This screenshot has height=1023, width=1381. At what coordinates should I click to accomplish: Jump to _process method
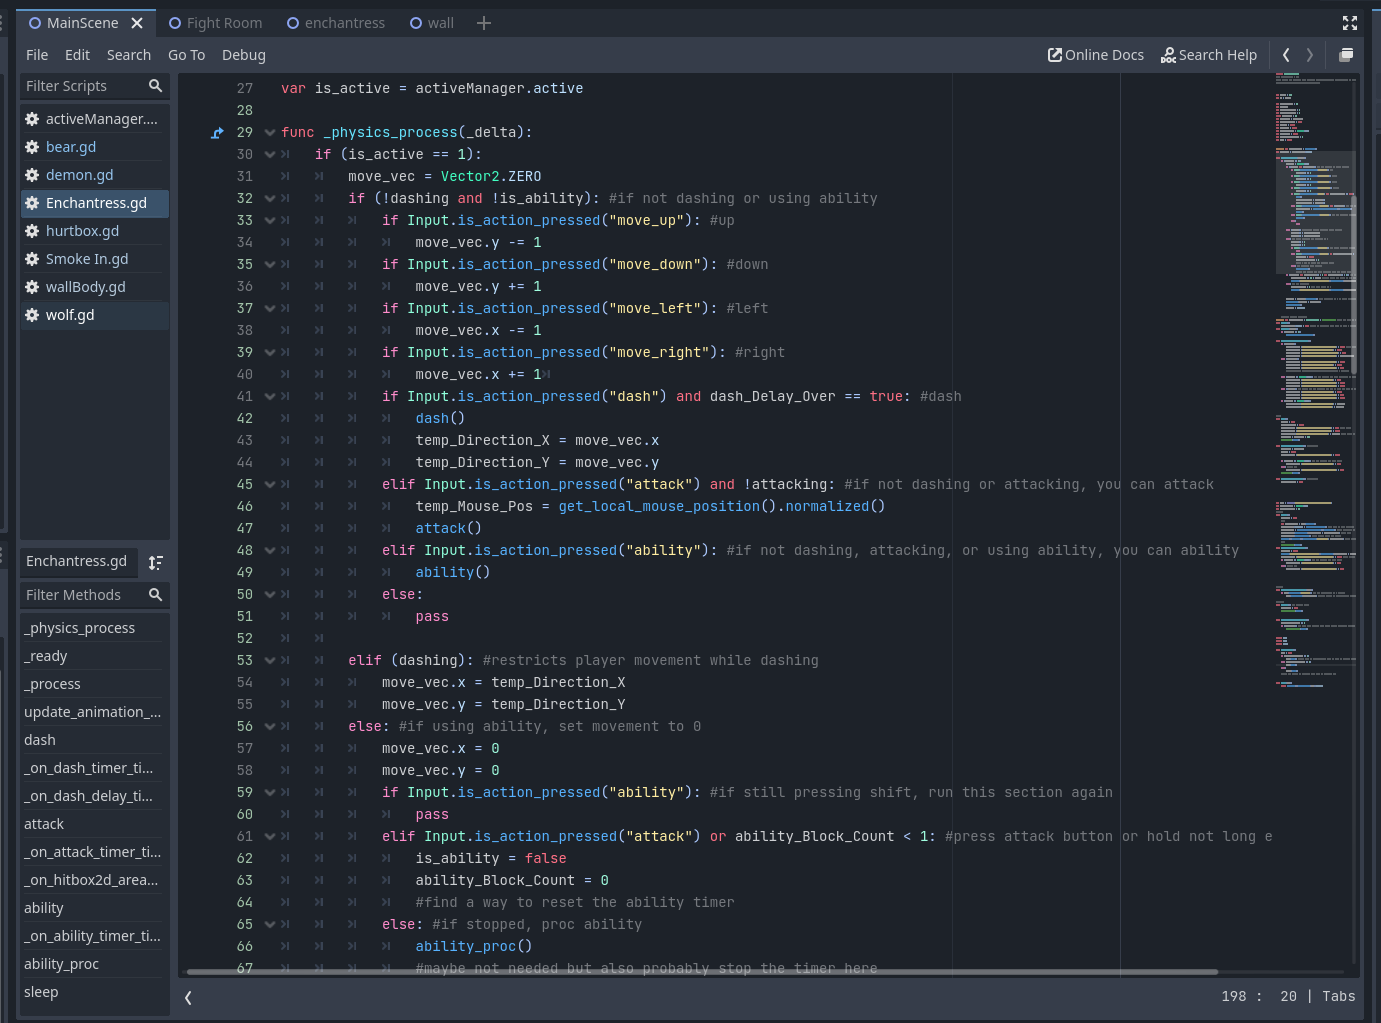(x=92, y=684)
